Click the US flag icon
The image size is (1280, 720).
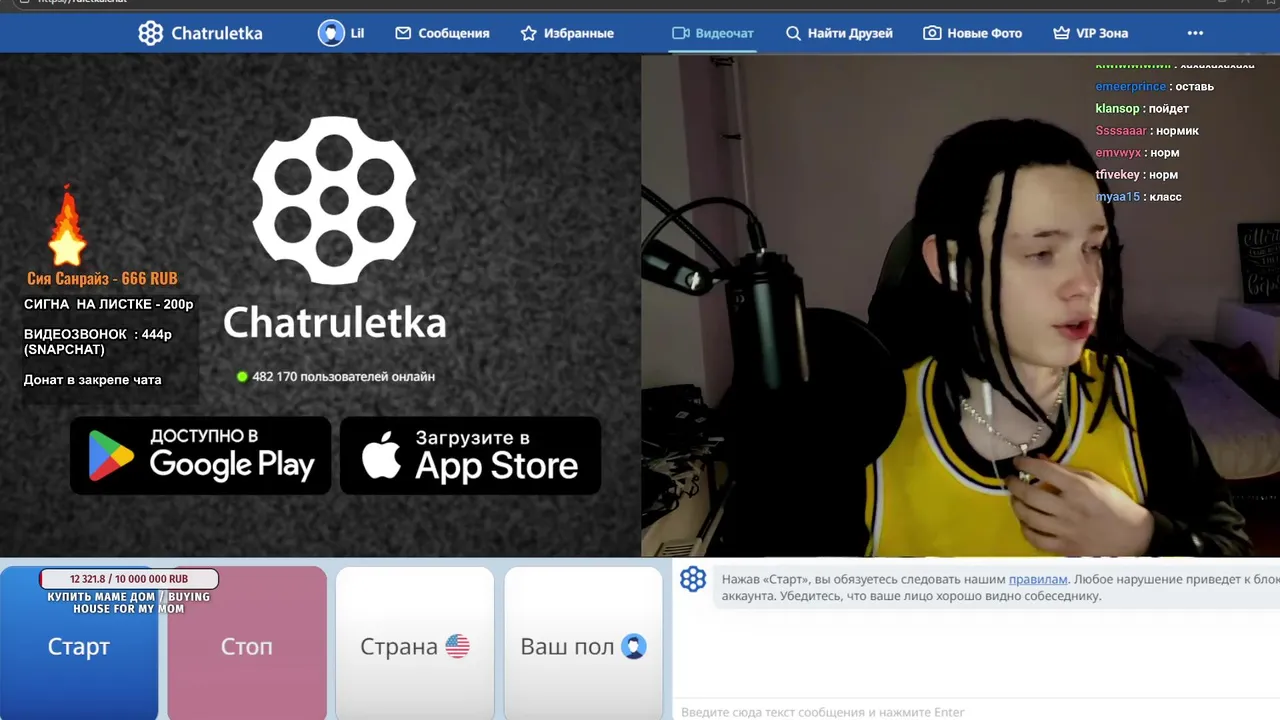[x=457, y=646]
